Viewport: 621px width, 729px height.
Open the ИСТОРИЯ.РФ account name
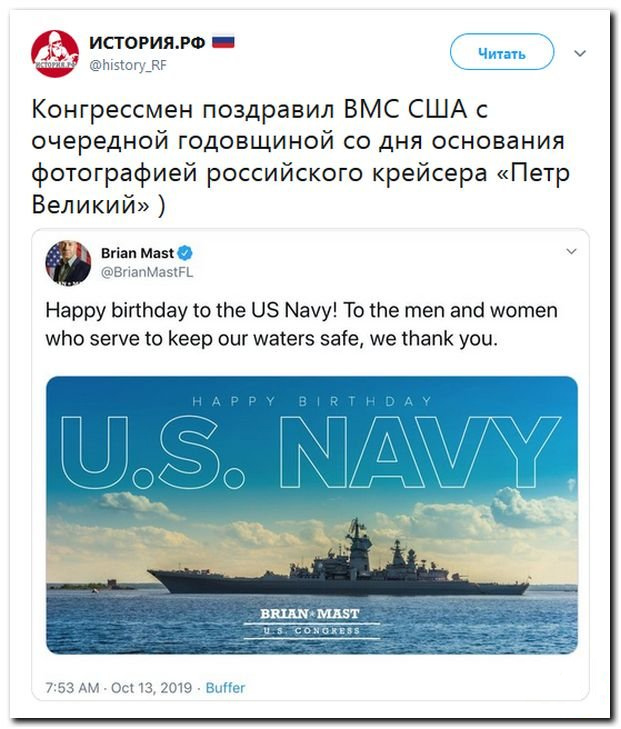coord(147,42)
